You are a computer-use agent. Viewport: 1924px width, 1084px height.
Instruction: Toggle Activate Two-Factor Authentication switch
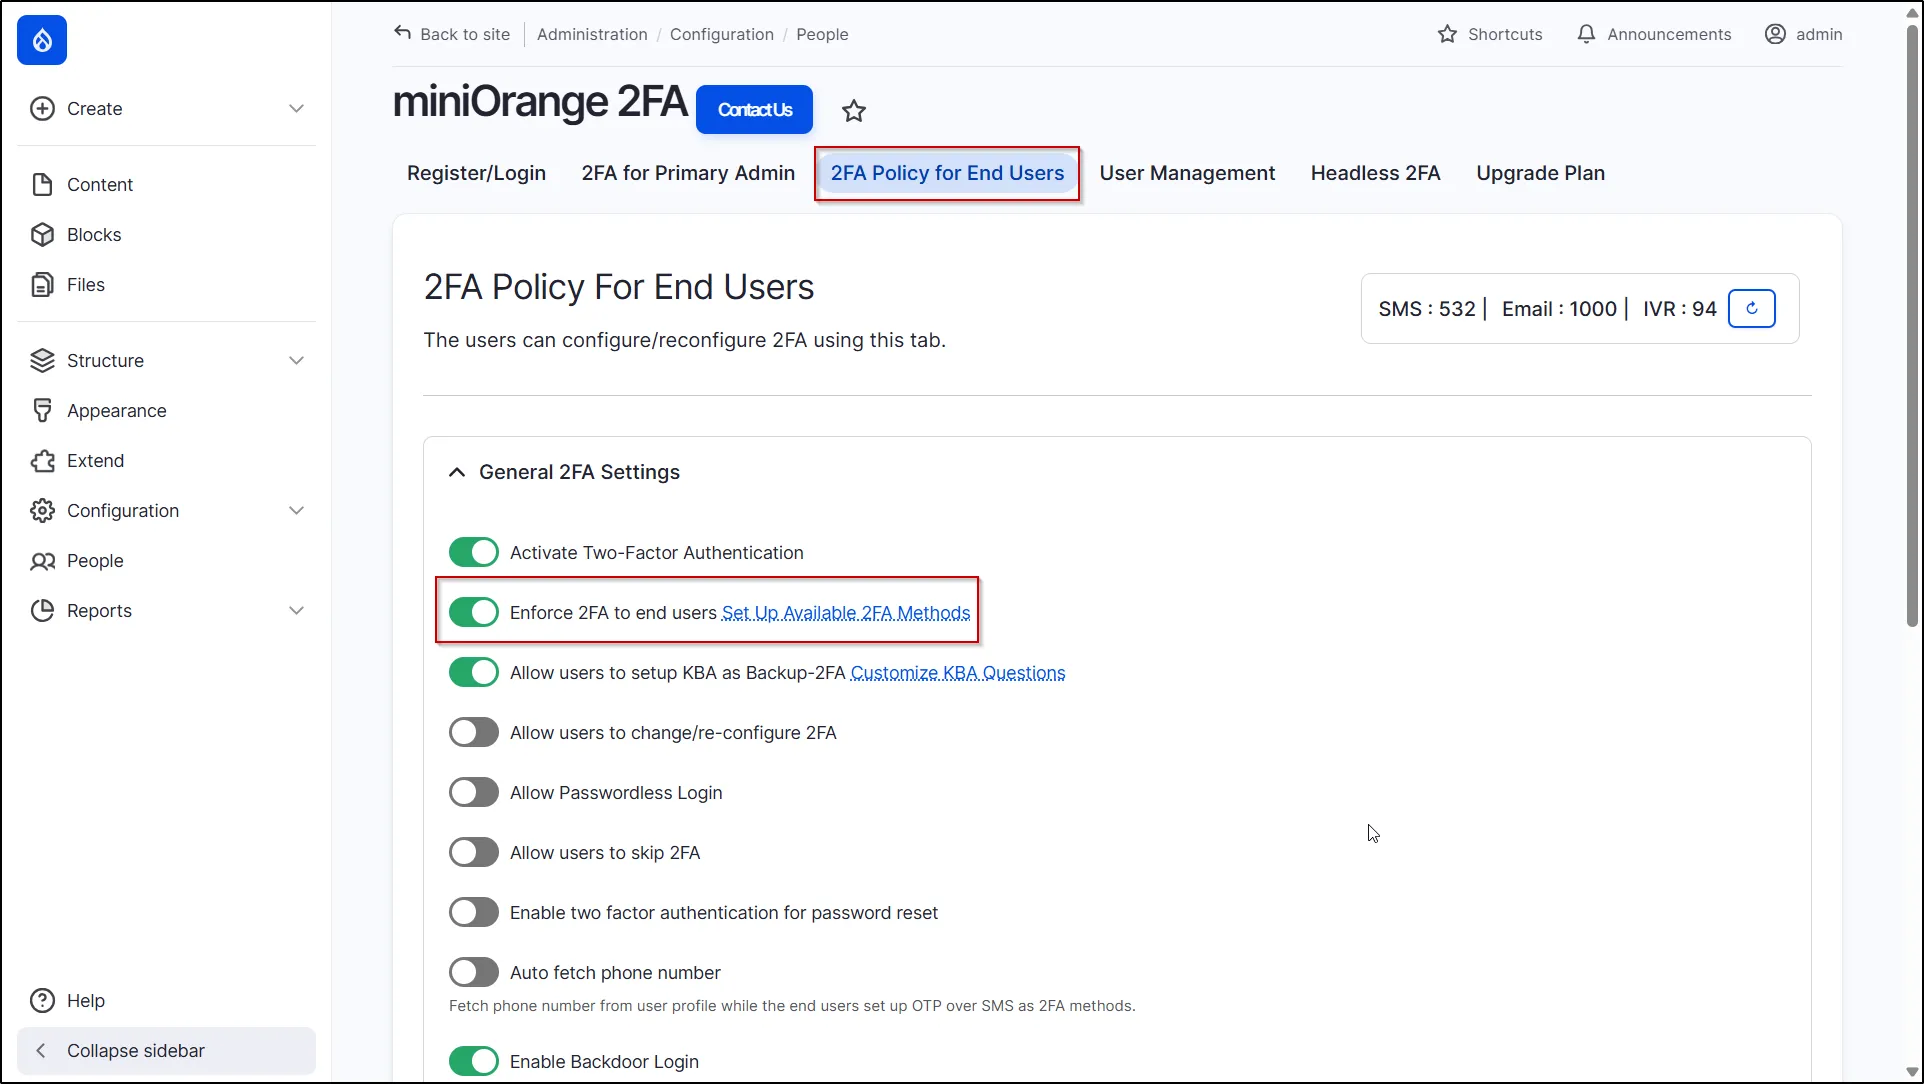tap(473, 553)
